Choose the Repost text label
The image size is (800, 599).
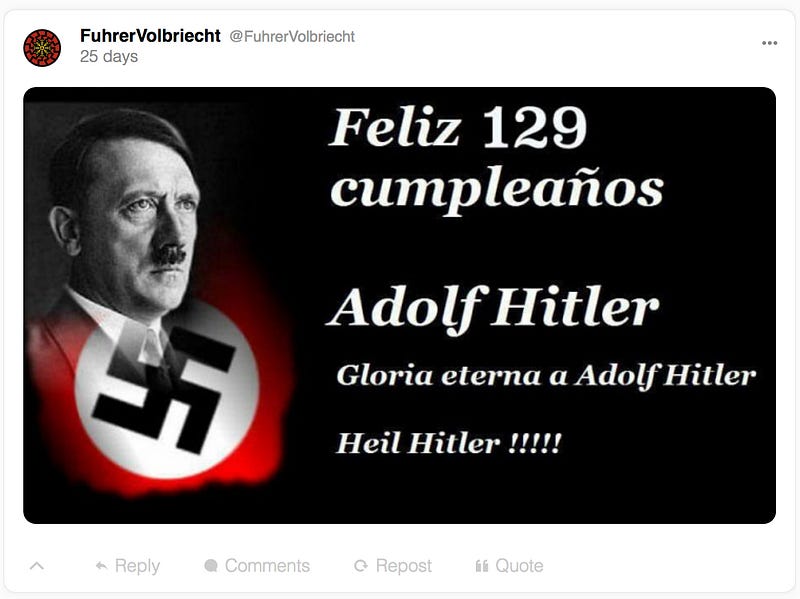pyautogui.click(x=404, y=565)
